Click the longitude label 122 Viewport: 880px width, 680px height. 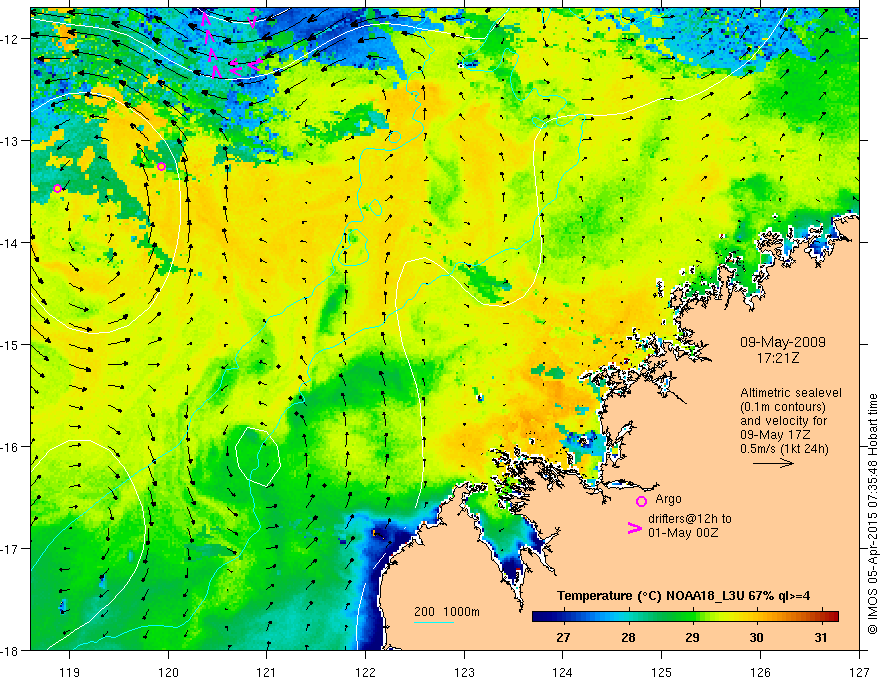[365, 673]
